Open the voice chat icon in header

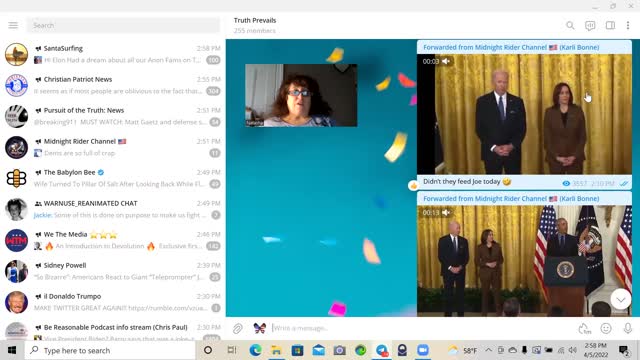click(x=590, y=25)
